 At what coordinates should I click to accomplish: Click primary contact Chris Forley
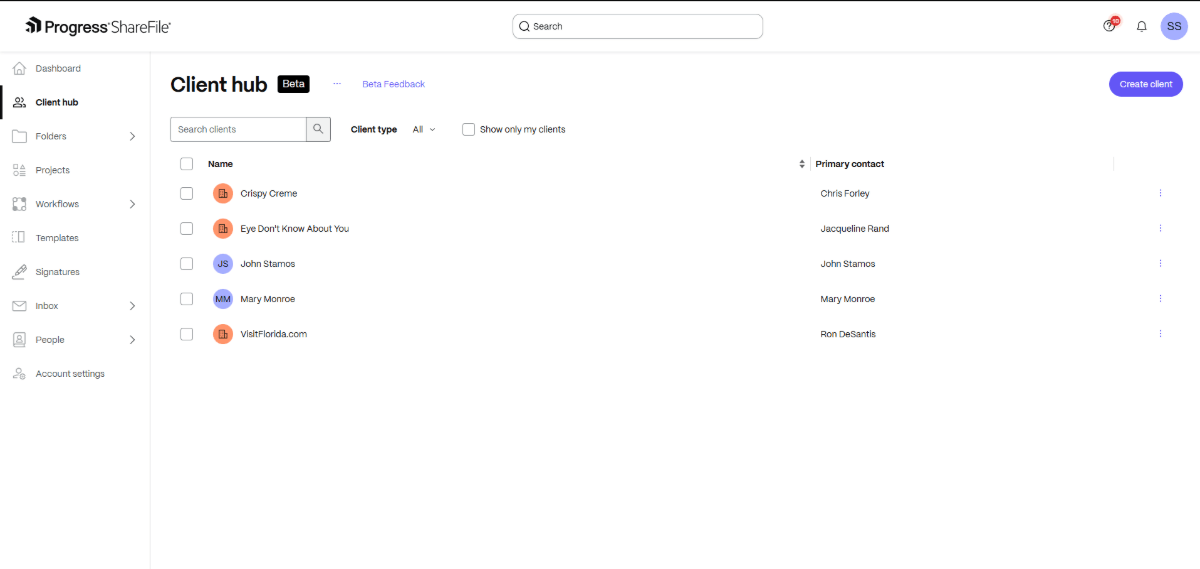[845, 193]
